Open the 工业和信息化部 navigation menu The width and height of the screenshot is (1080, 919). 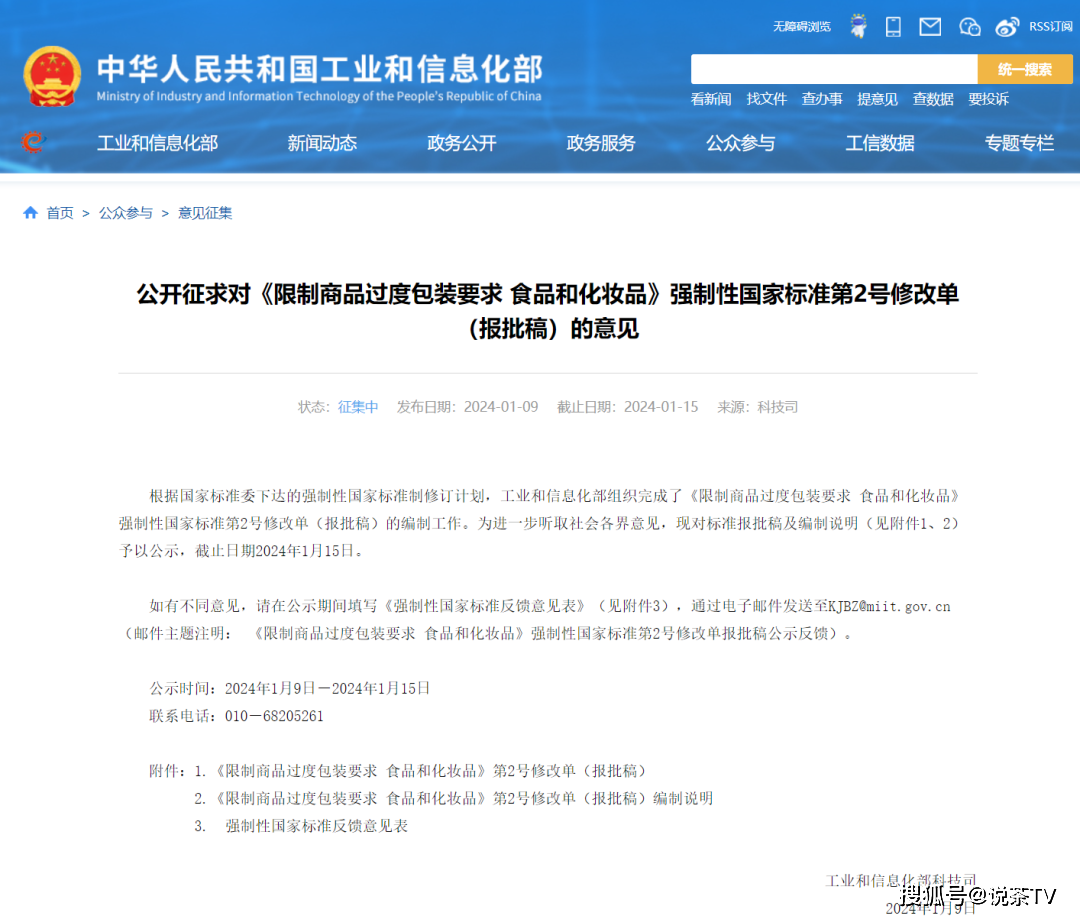point(158,143)
